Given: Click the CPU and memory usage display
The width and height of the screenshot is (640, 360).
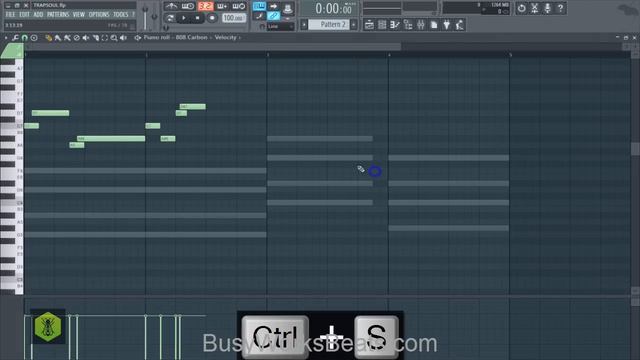Looking at the screenshot, I should point(476,8).
